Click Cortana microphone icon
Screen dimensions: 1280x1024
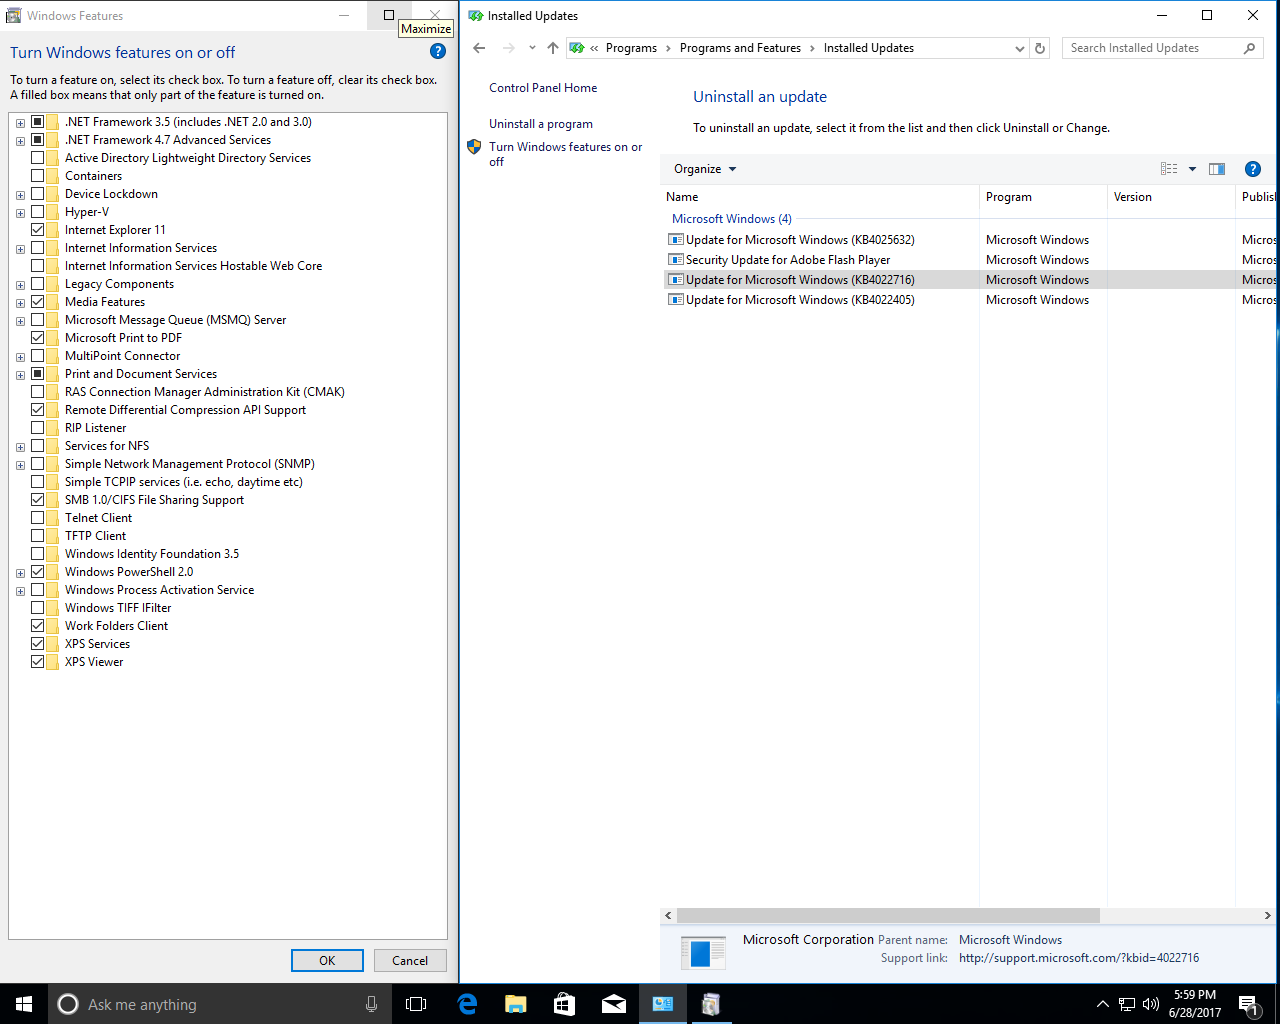[371, 1004]
